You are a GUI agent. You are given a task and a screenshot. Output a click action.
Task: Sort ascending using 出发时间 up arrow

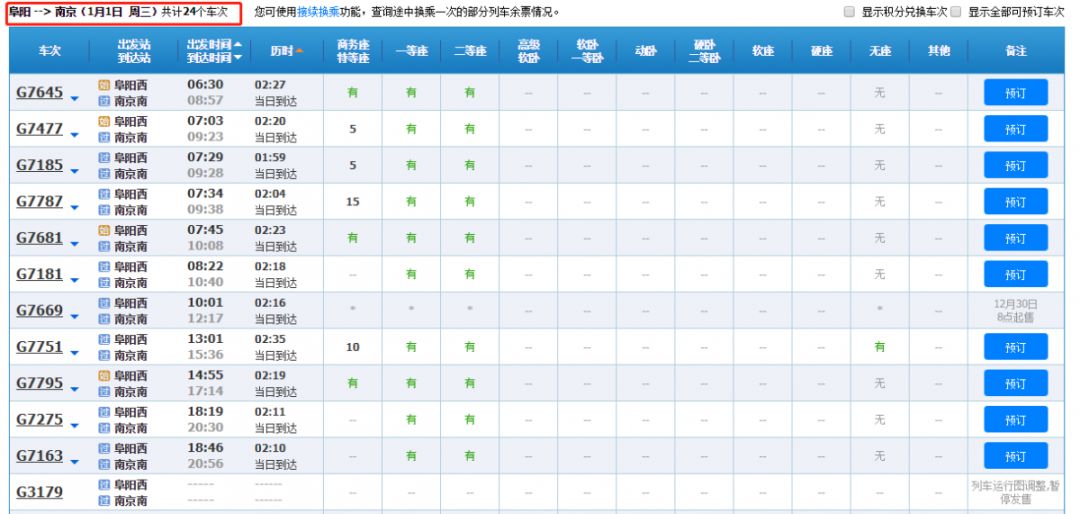(238, 43)
